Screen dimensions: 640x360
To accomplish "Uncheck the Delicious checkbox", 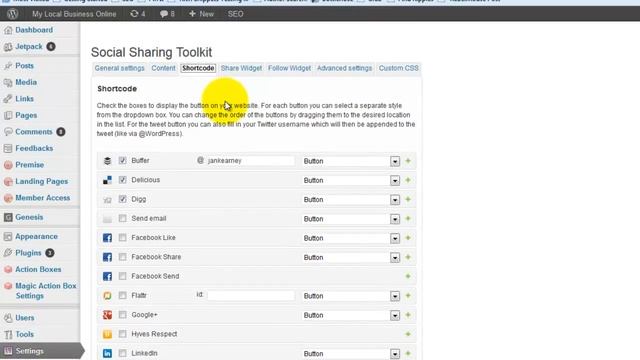I will pyautogui.click(x=122, y=180).
